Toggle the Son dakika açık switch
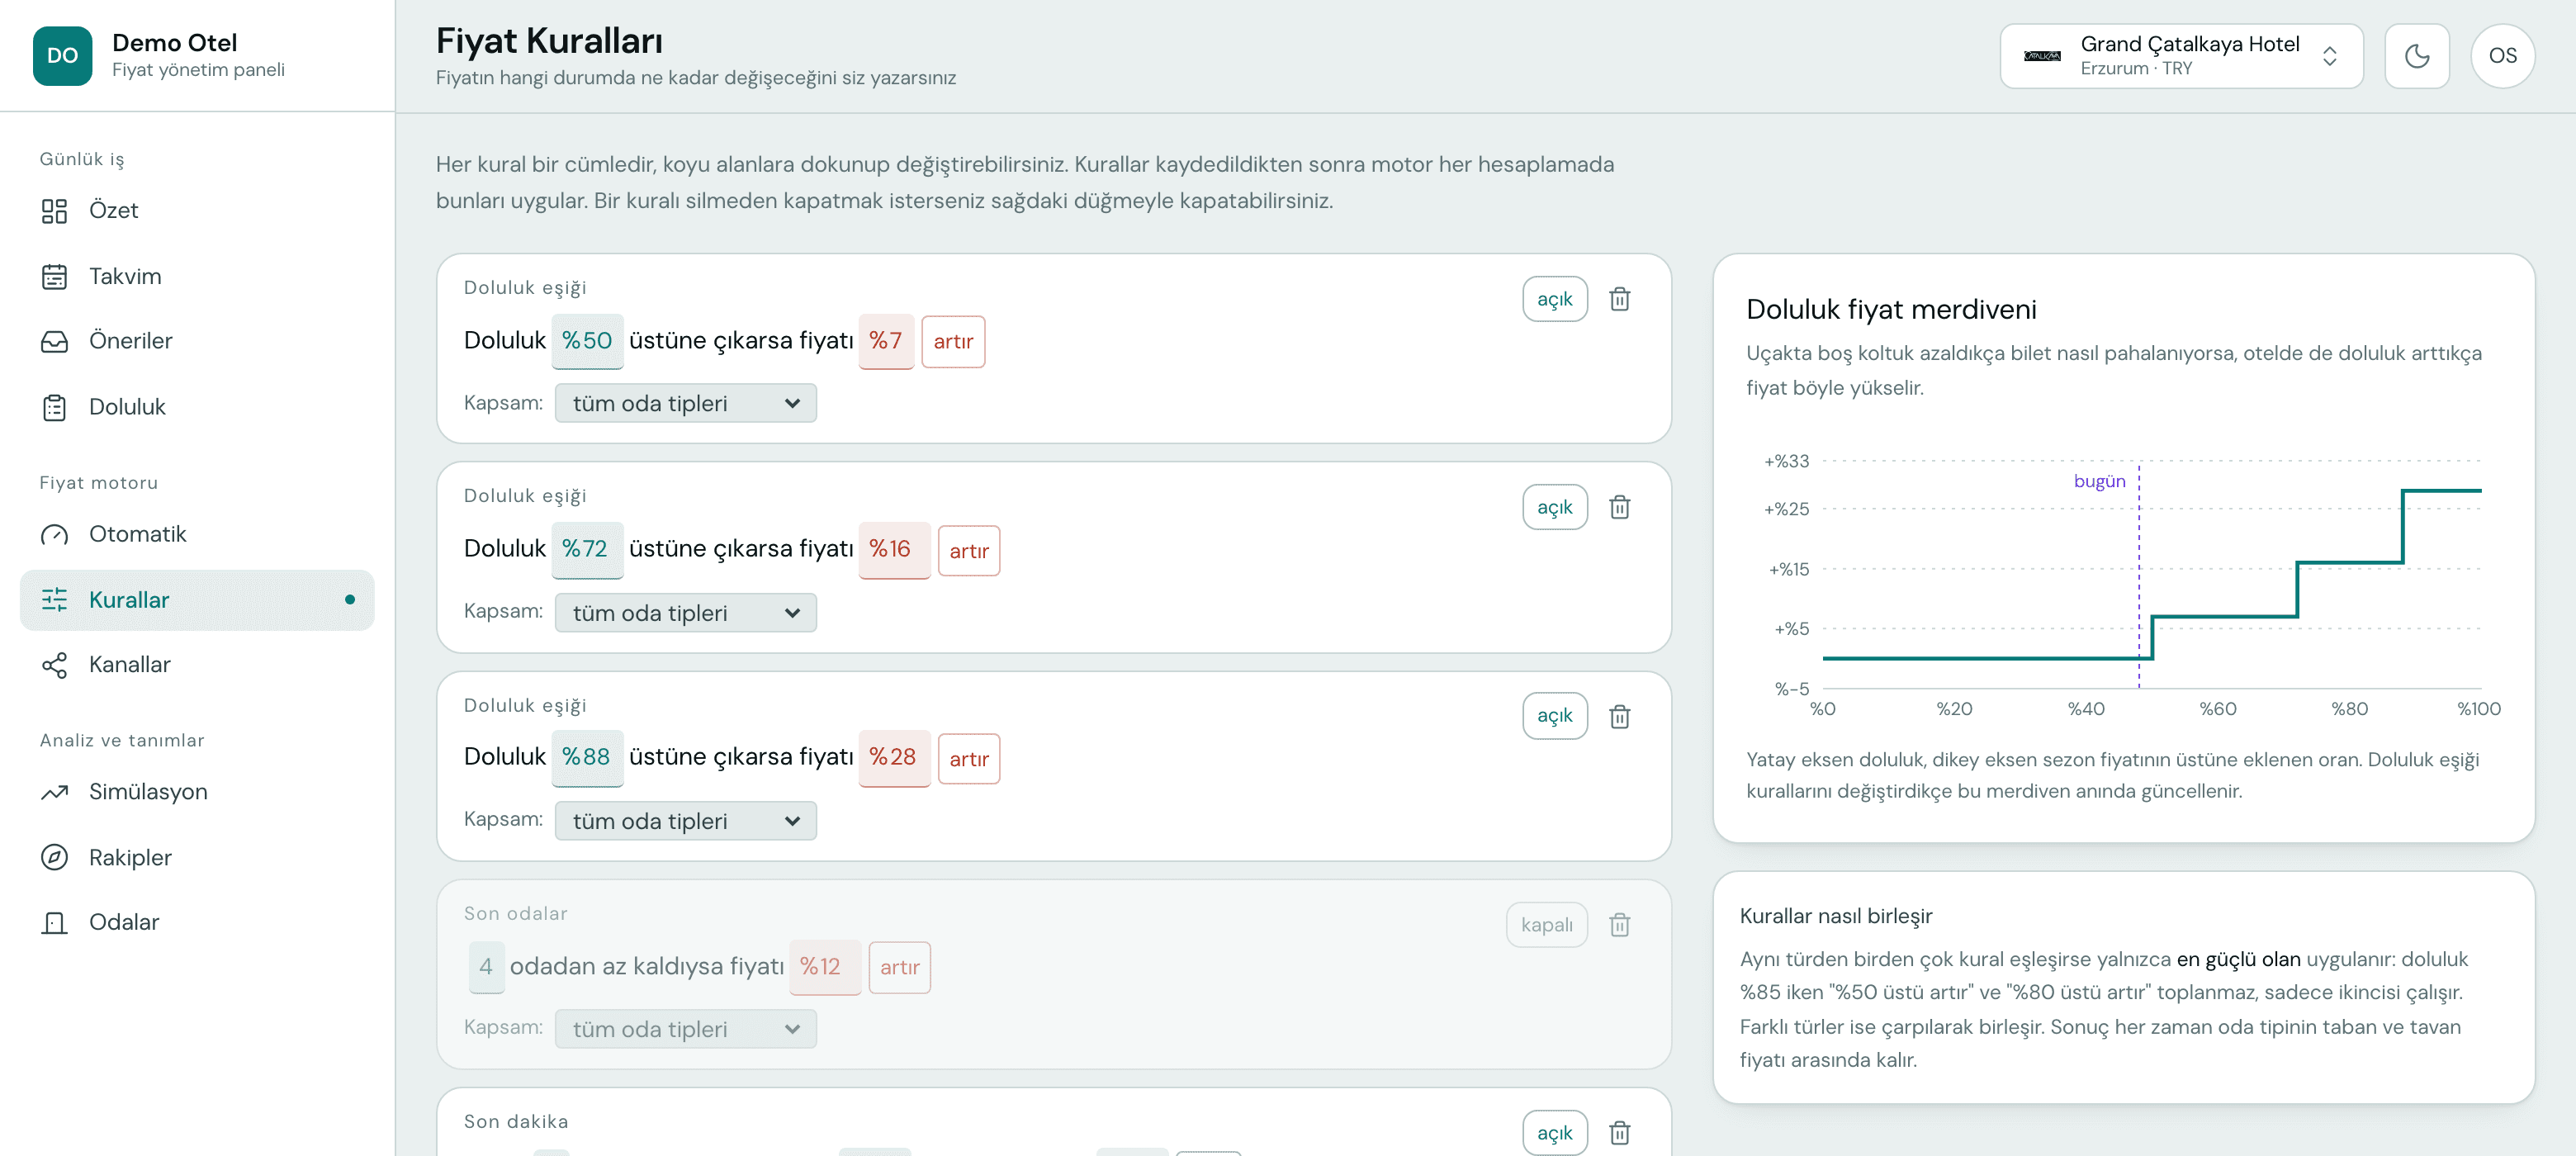Image resolution: width=2576 pixels, height=1156 pixels. coord(1554,1132)
